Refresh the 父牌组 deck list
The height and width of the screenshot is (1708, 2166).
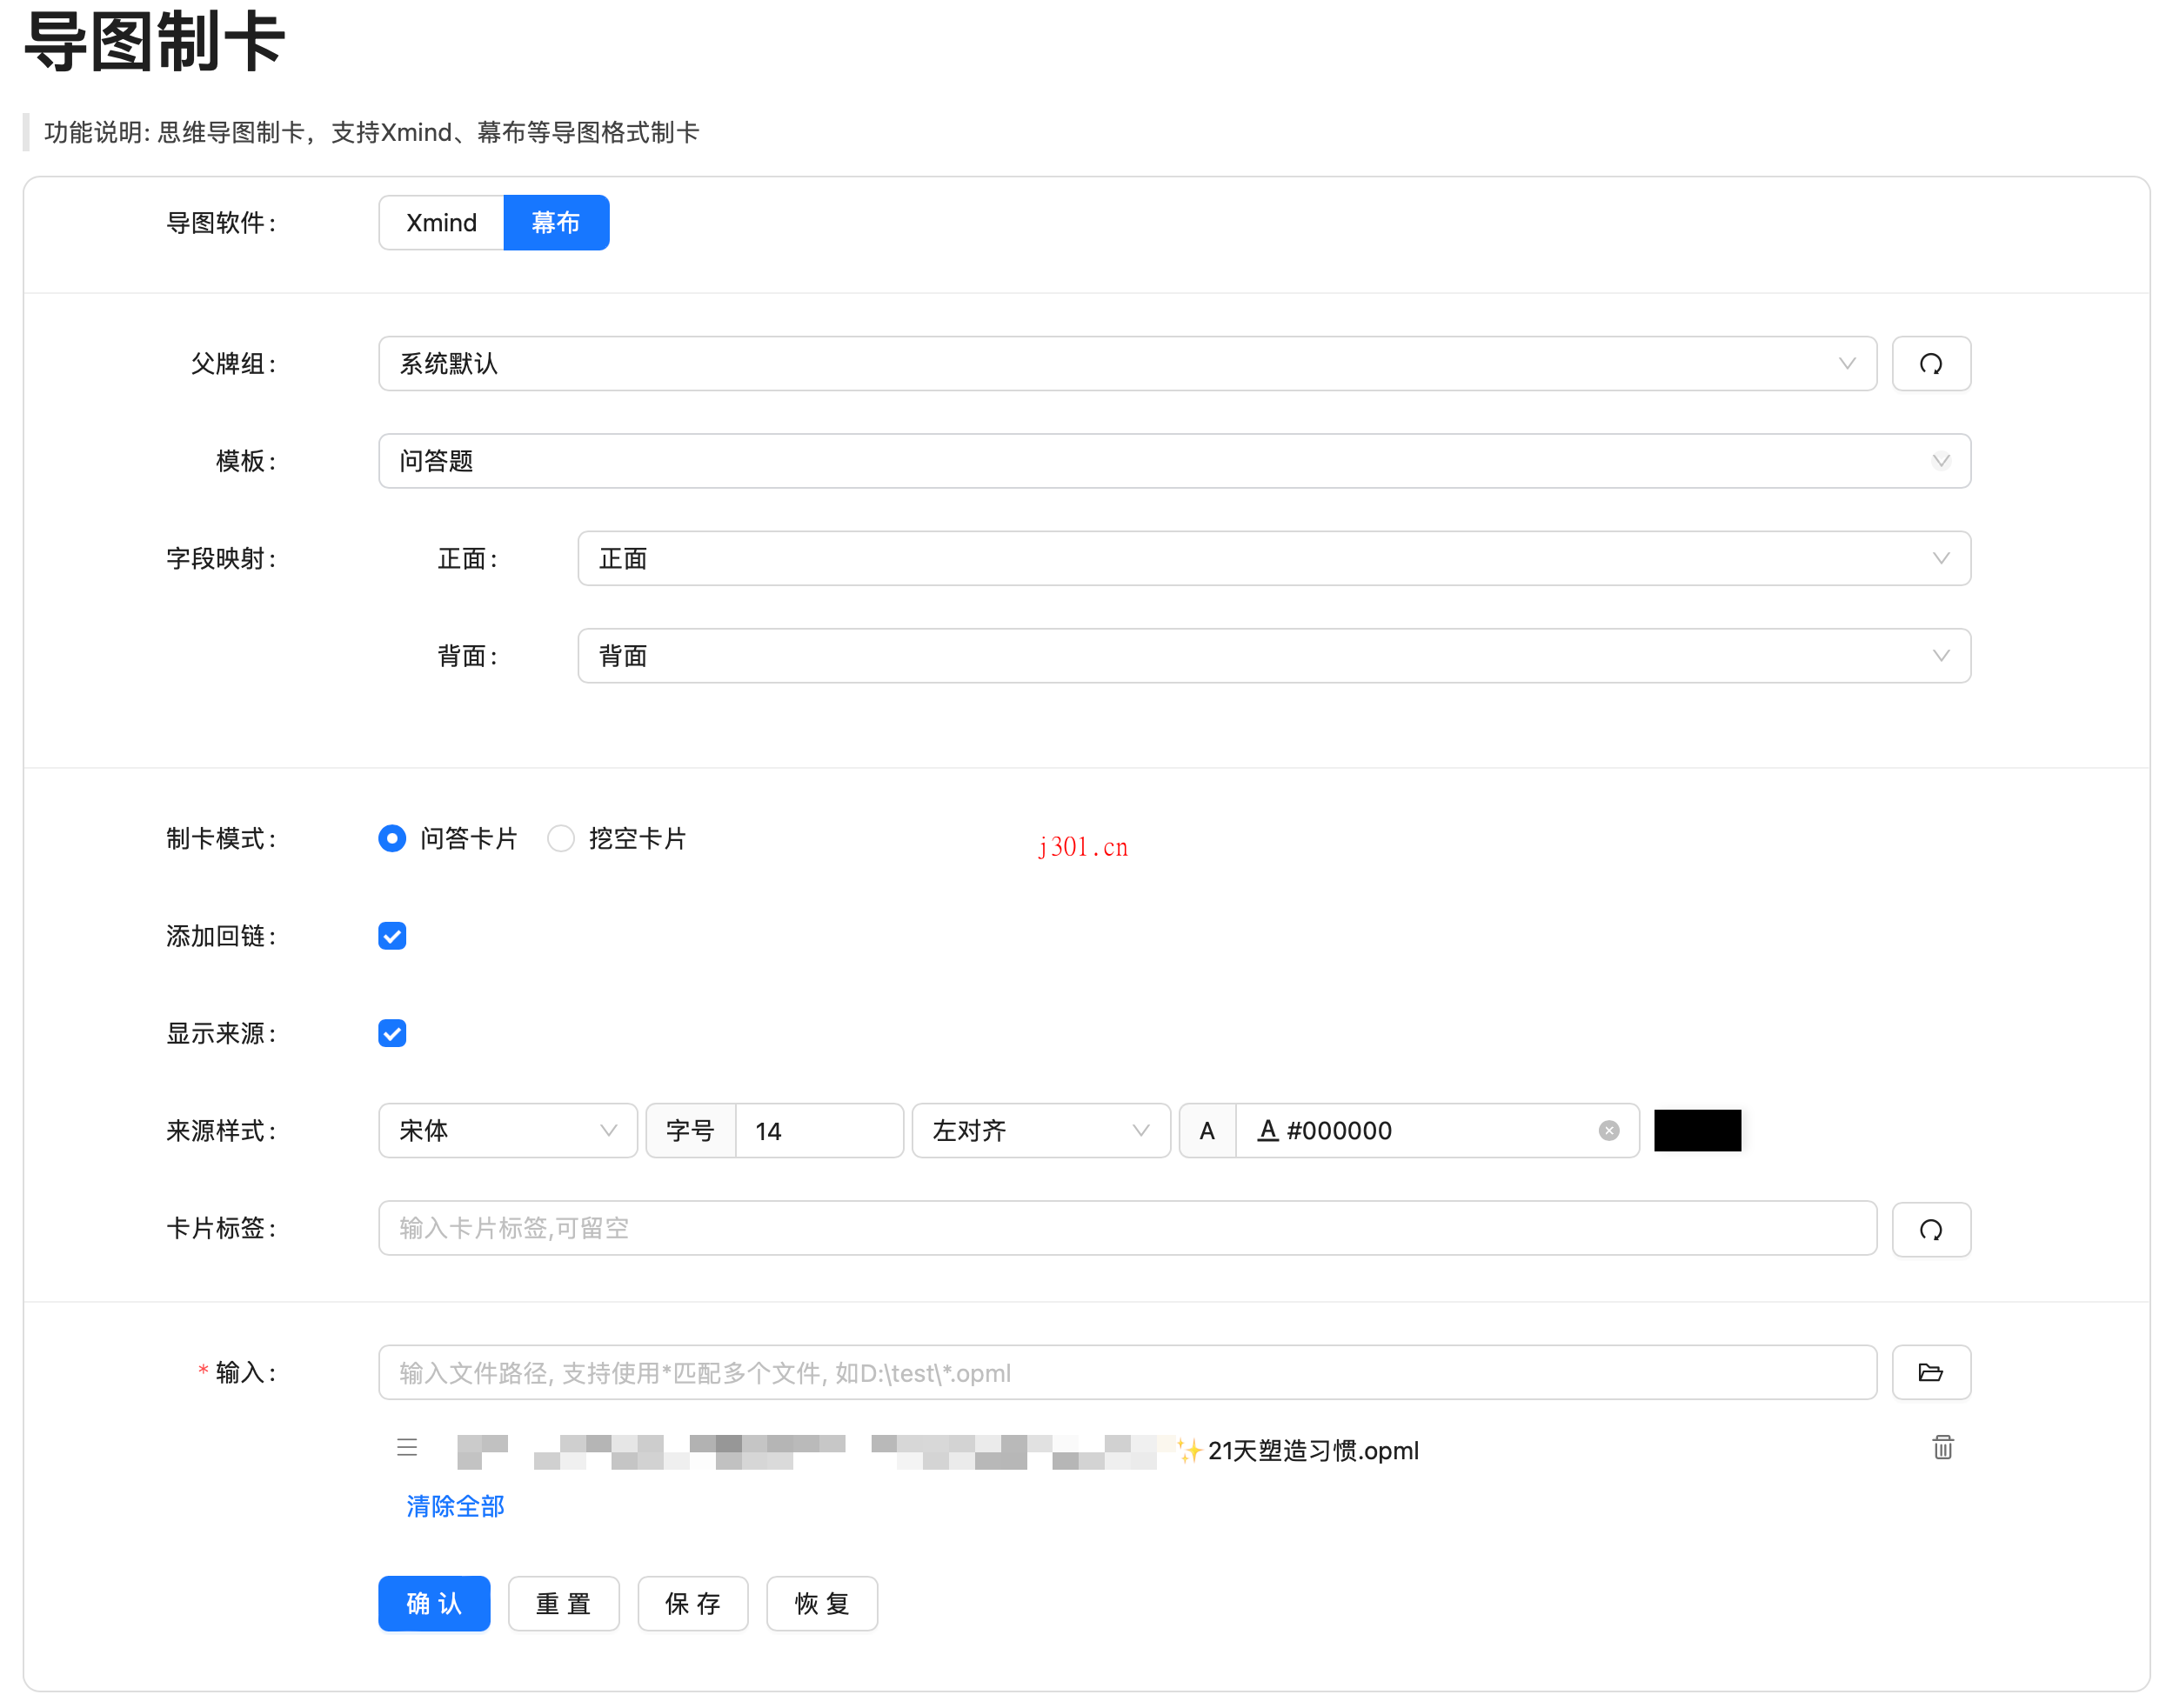1930,363
